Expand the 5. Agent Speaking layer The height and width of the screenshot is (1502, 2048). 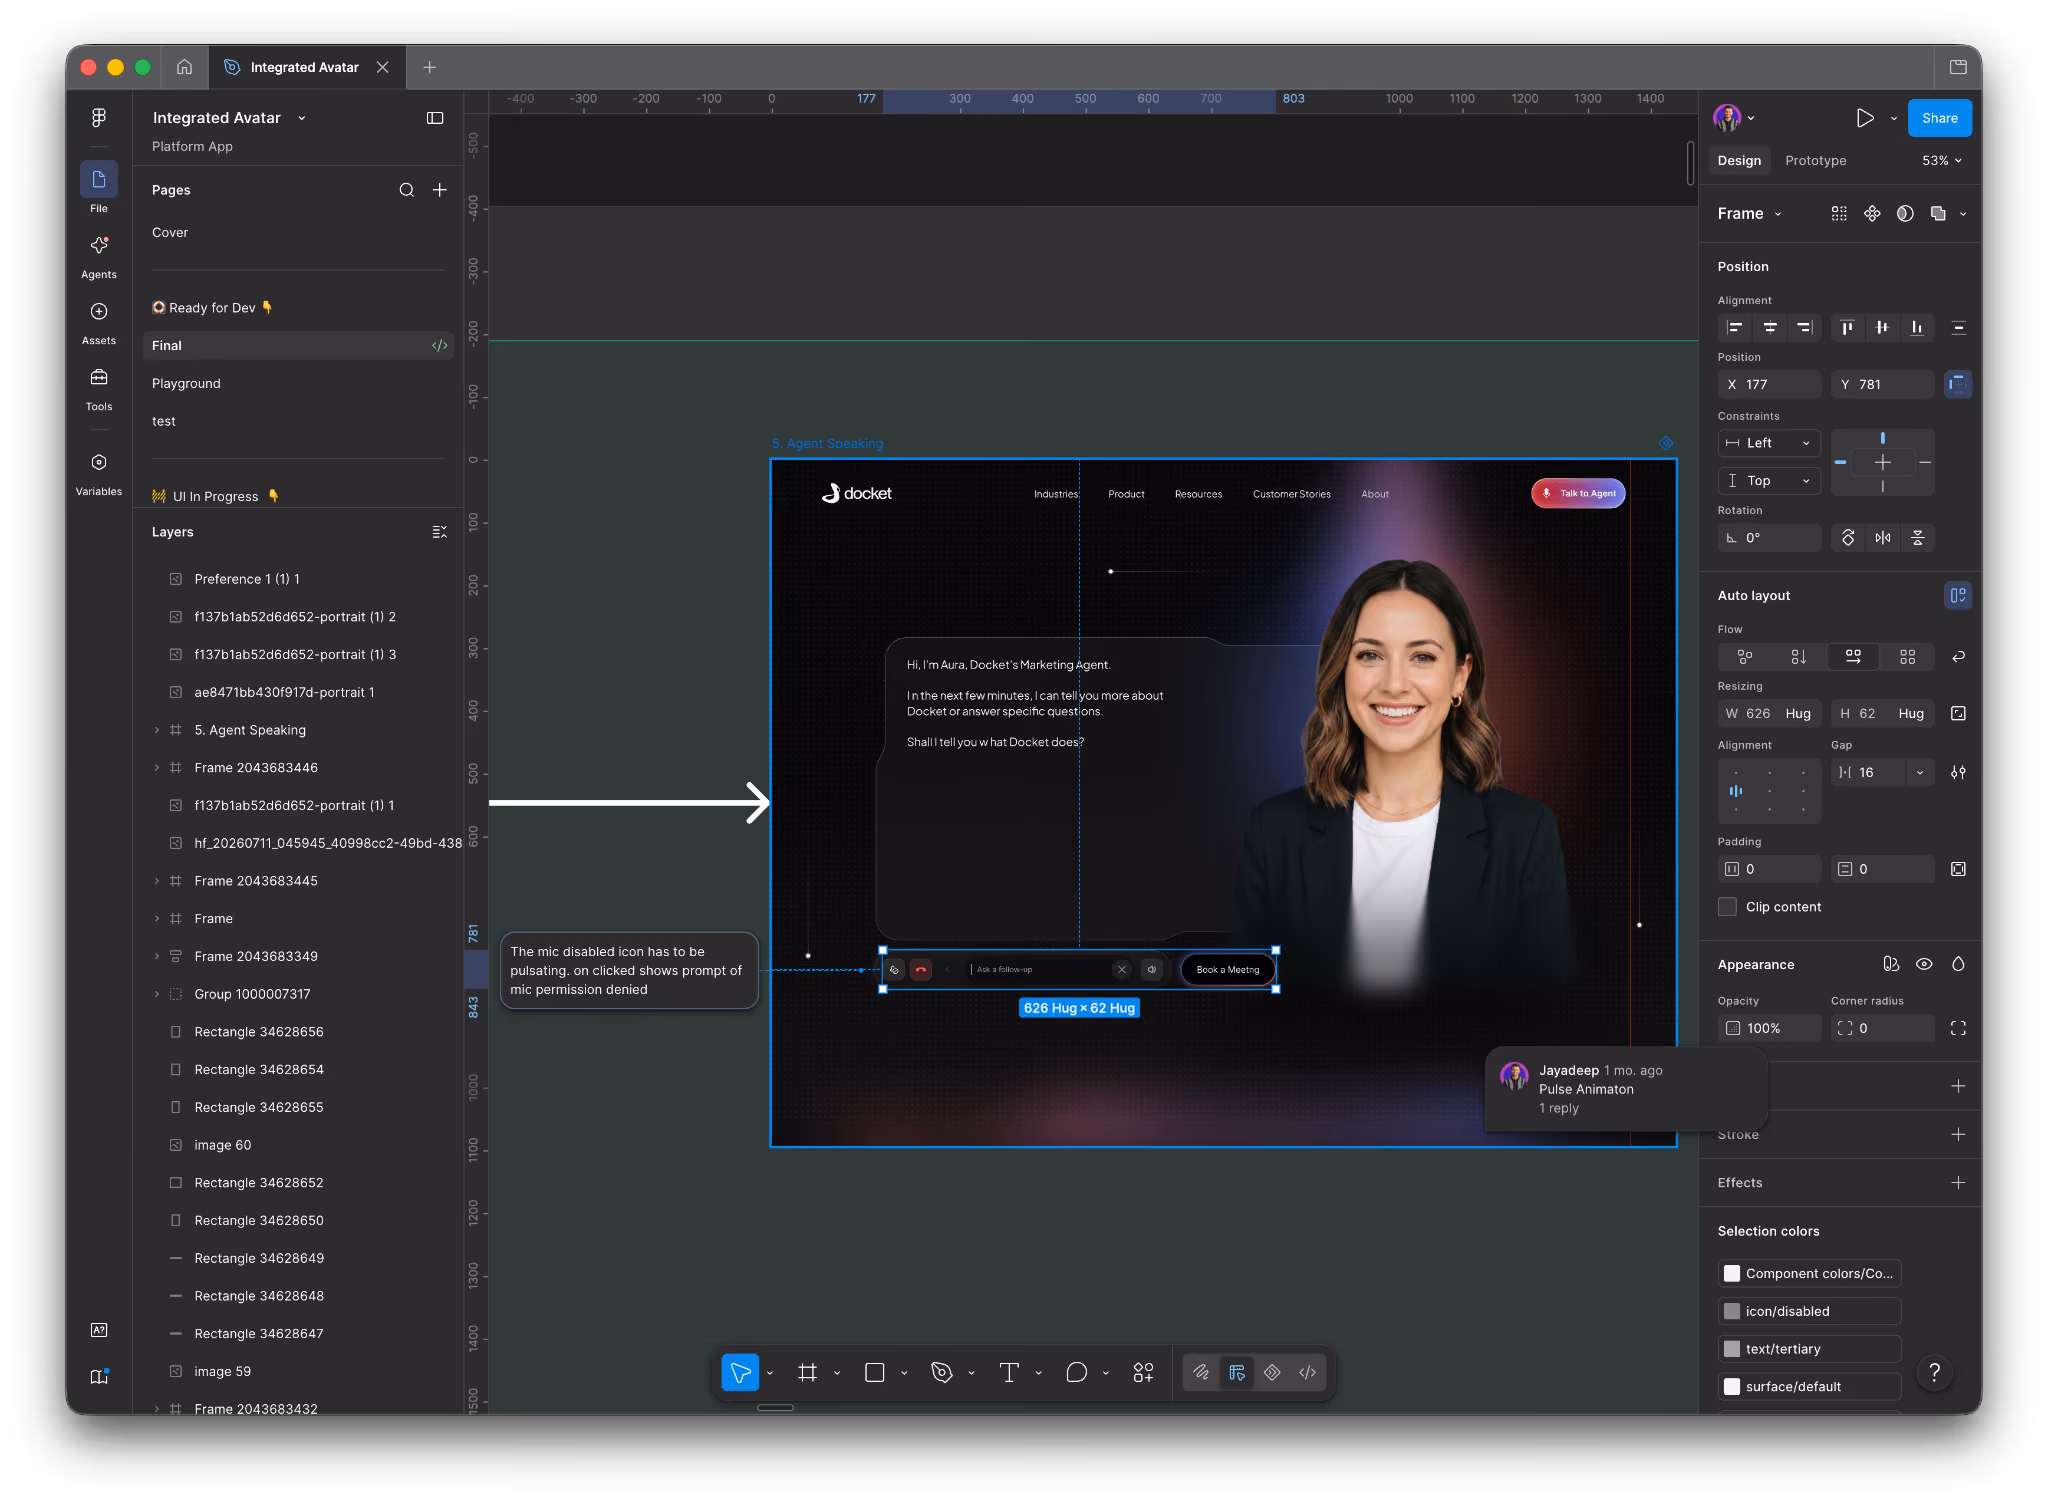pos(157,730)
